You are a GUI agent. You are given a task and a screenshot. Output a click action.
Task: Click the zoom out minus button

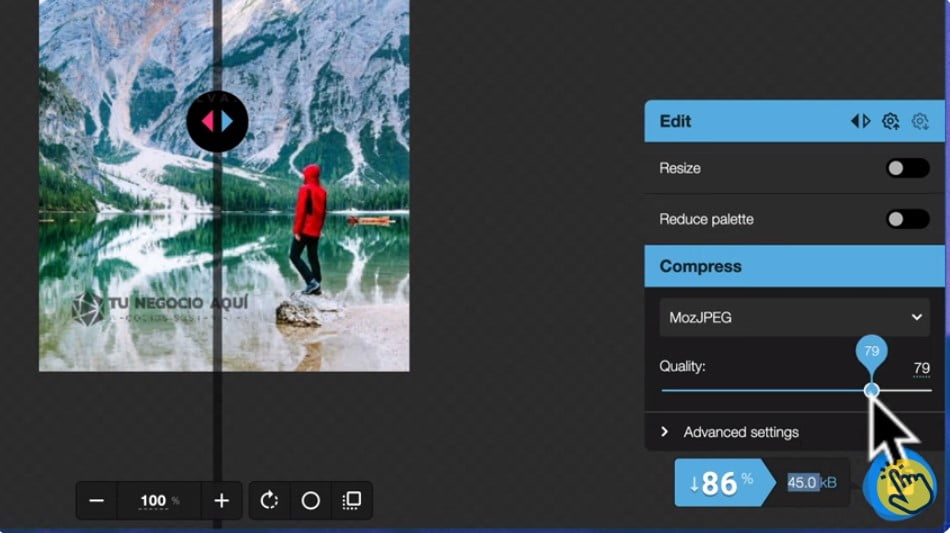point(96,501)
